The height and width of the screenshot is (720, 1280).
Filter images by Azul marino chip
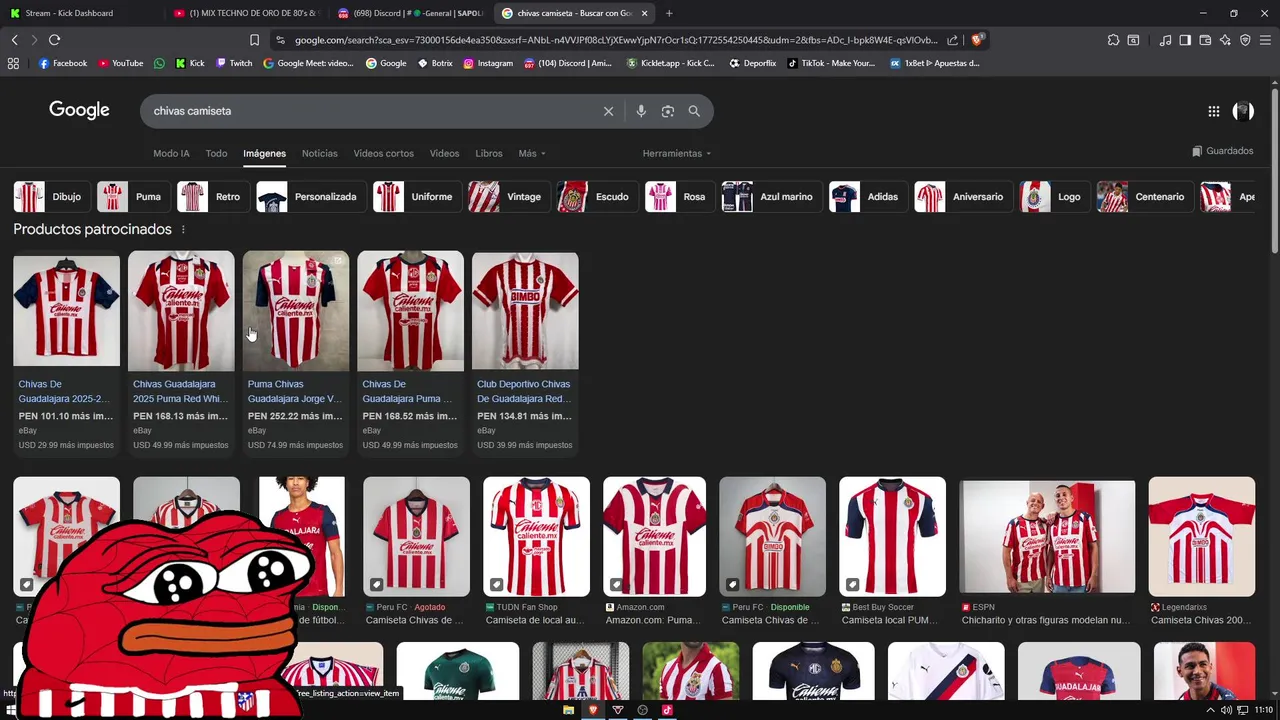pyautogui.click(x=770, y=197)
